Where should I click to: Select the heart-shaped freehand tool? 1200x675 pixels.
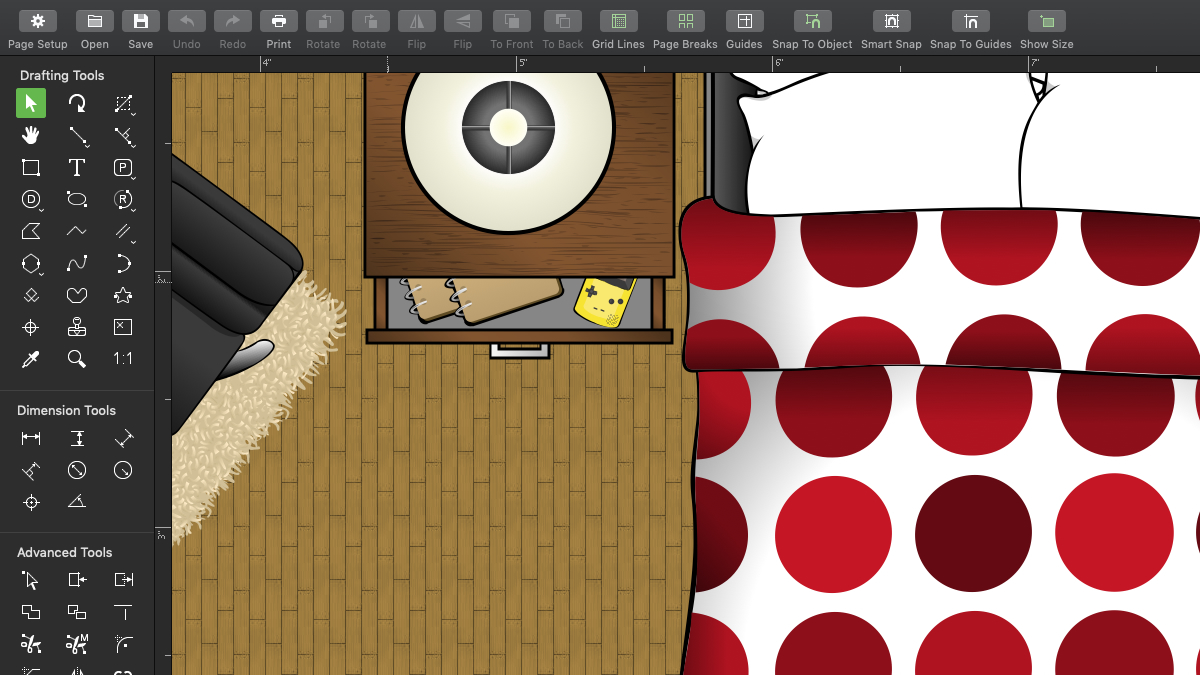77,295
